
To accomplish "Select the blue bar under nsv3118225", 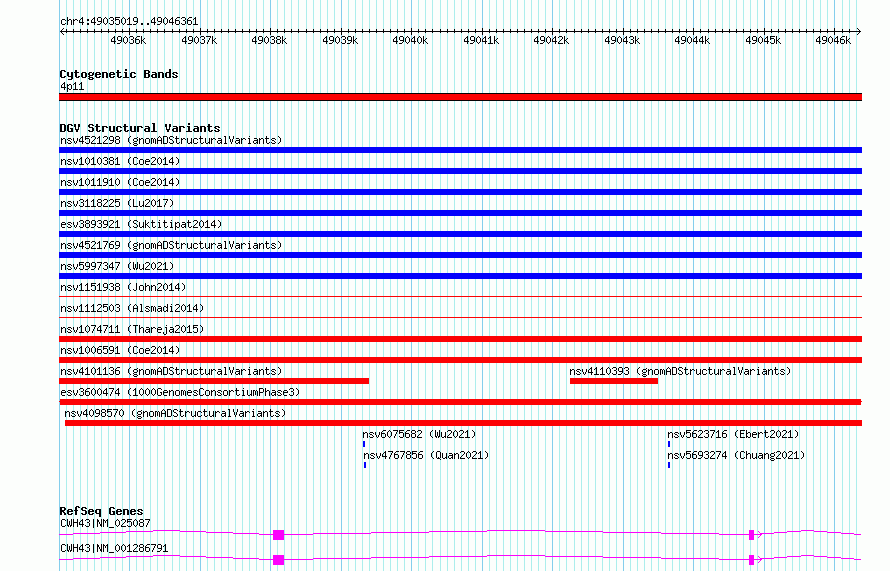I will [460, 213].
